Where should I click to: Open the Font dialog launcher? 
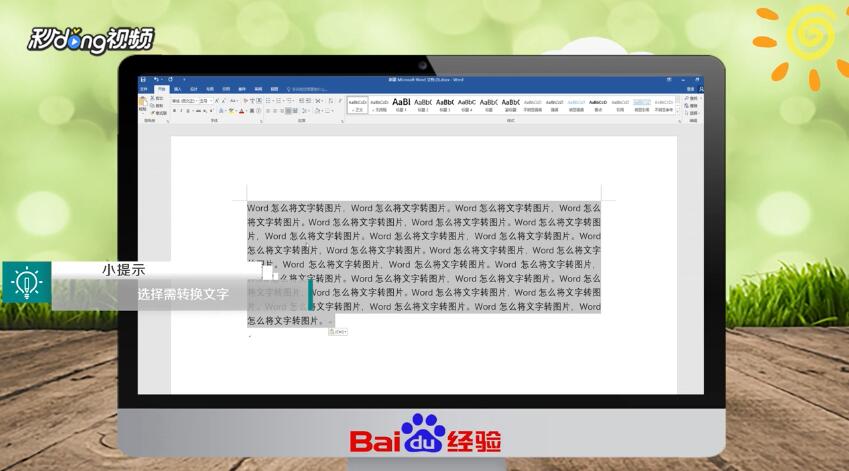point(261,121)
